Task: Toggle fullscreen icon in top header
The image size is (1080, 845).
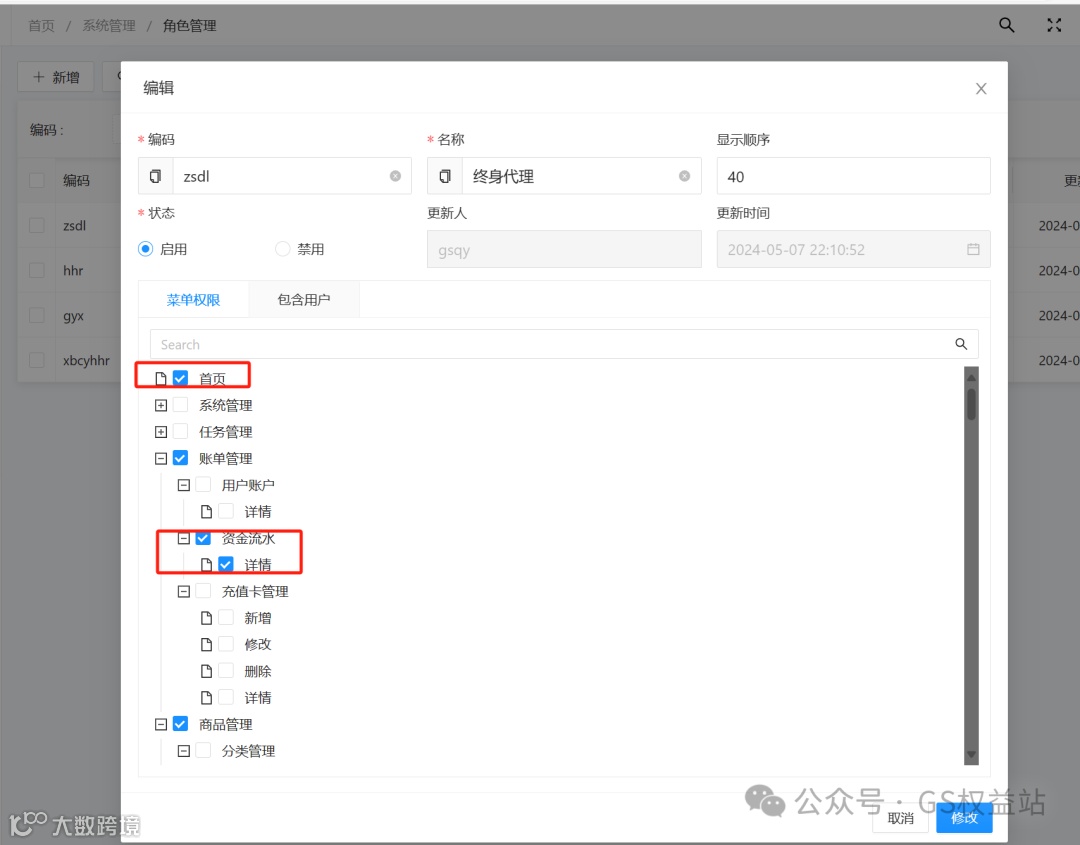Action: pos(1054,25)
